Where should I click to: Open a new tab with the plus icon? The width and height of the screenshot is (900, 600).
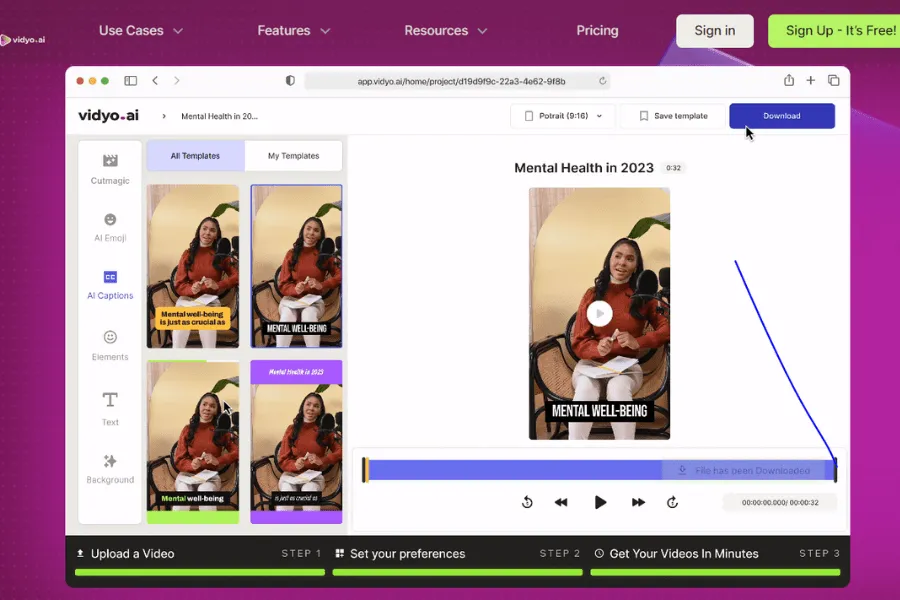tap(810, 80)
